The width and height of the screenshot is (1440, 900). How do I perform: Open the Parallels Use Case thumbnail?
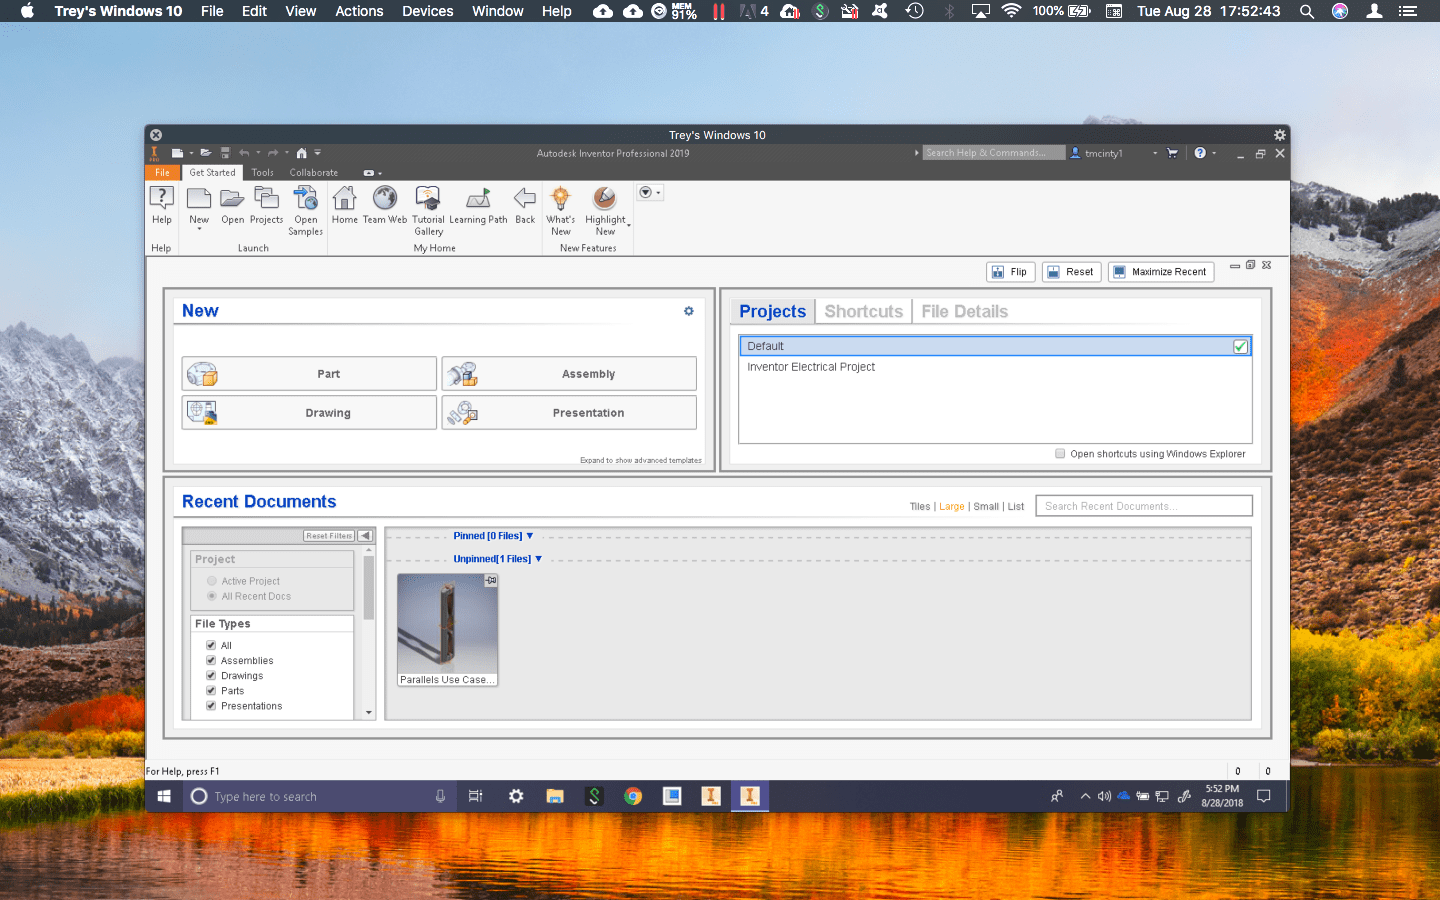point(447,630)
